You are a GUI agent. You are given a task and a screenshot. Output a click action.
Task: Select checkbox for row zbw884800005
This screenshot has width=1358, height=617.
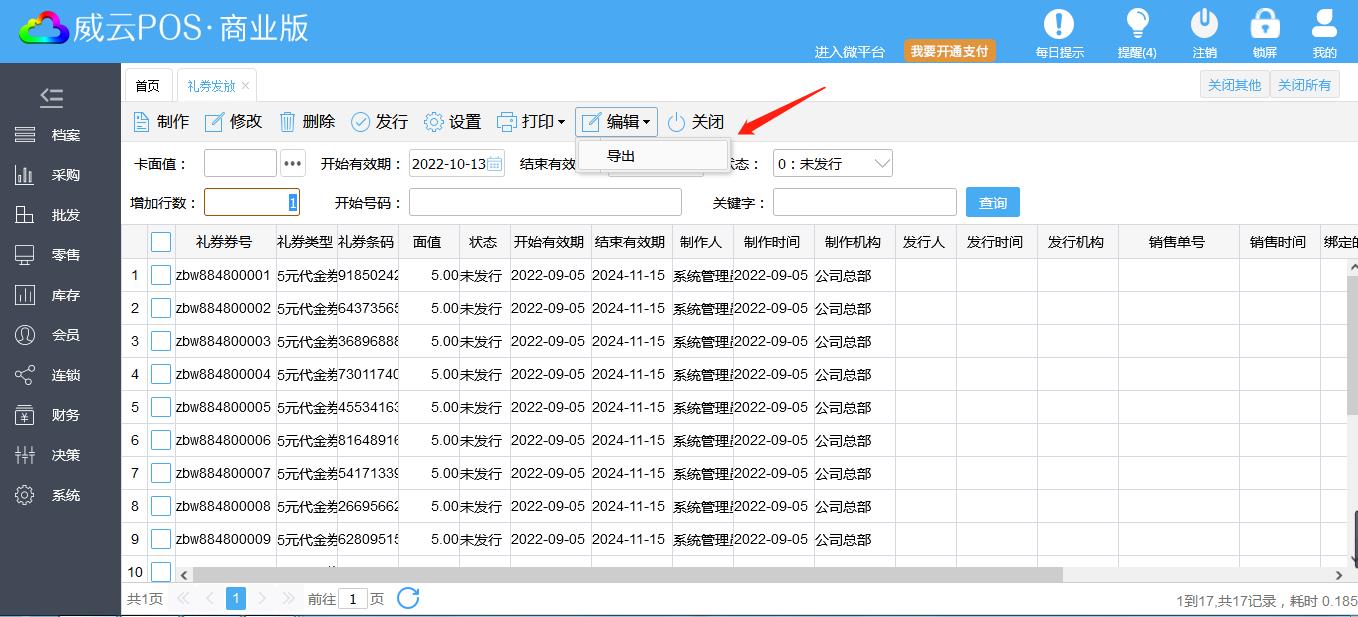click(x=161, y=407)
